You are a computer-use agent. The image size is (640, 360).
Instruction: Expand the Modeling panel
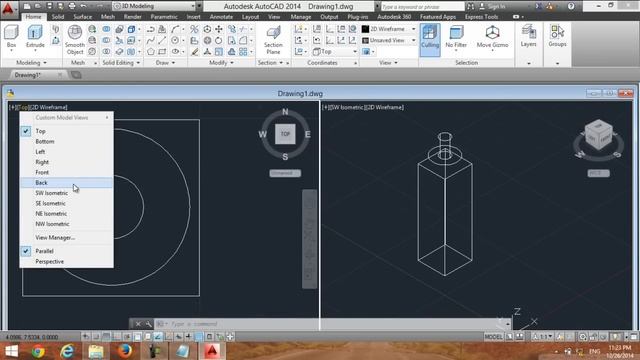point(31,63)
